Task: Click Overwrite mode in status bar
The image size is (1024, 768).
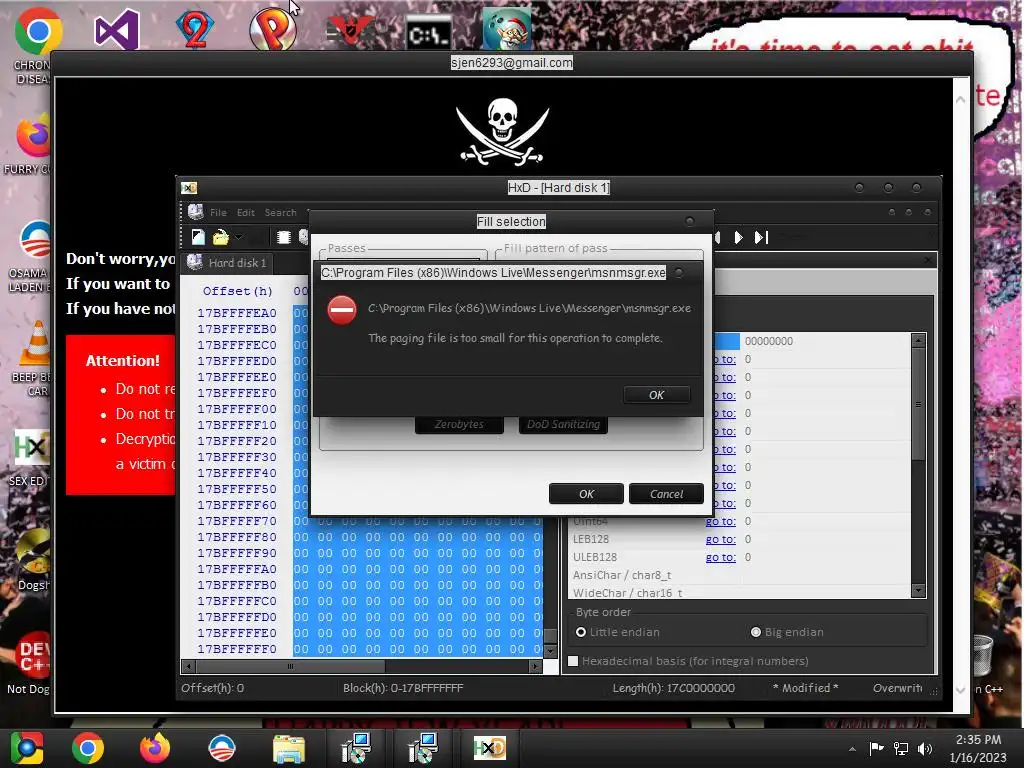Action: (897, 688)
